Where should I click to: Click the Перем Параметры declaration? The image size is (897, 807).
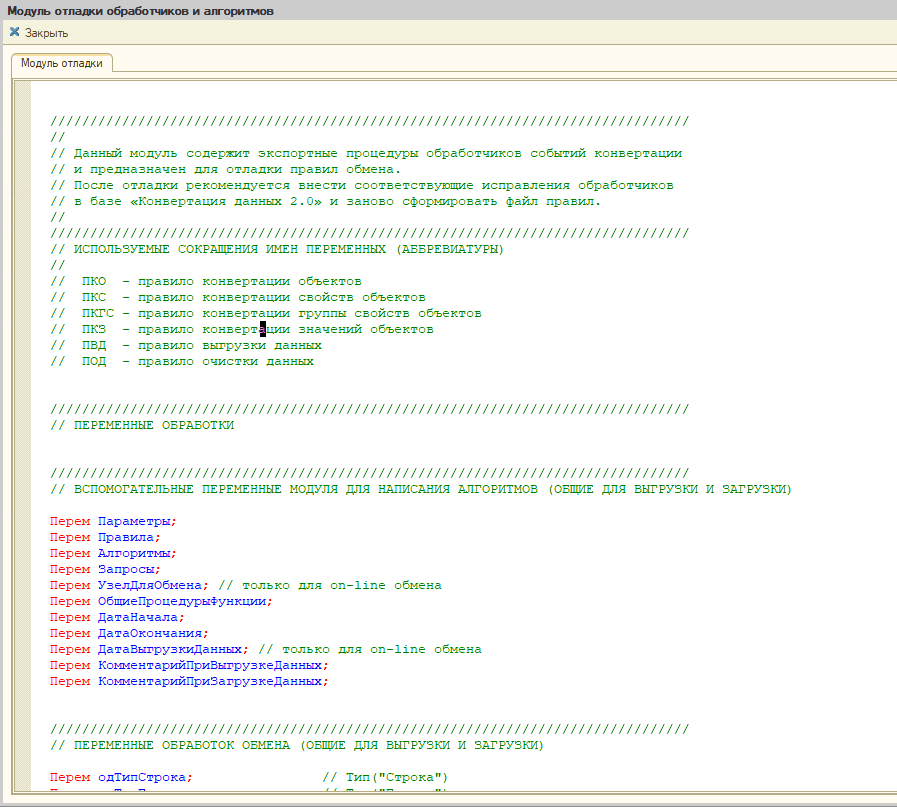[x=113, y=522]
